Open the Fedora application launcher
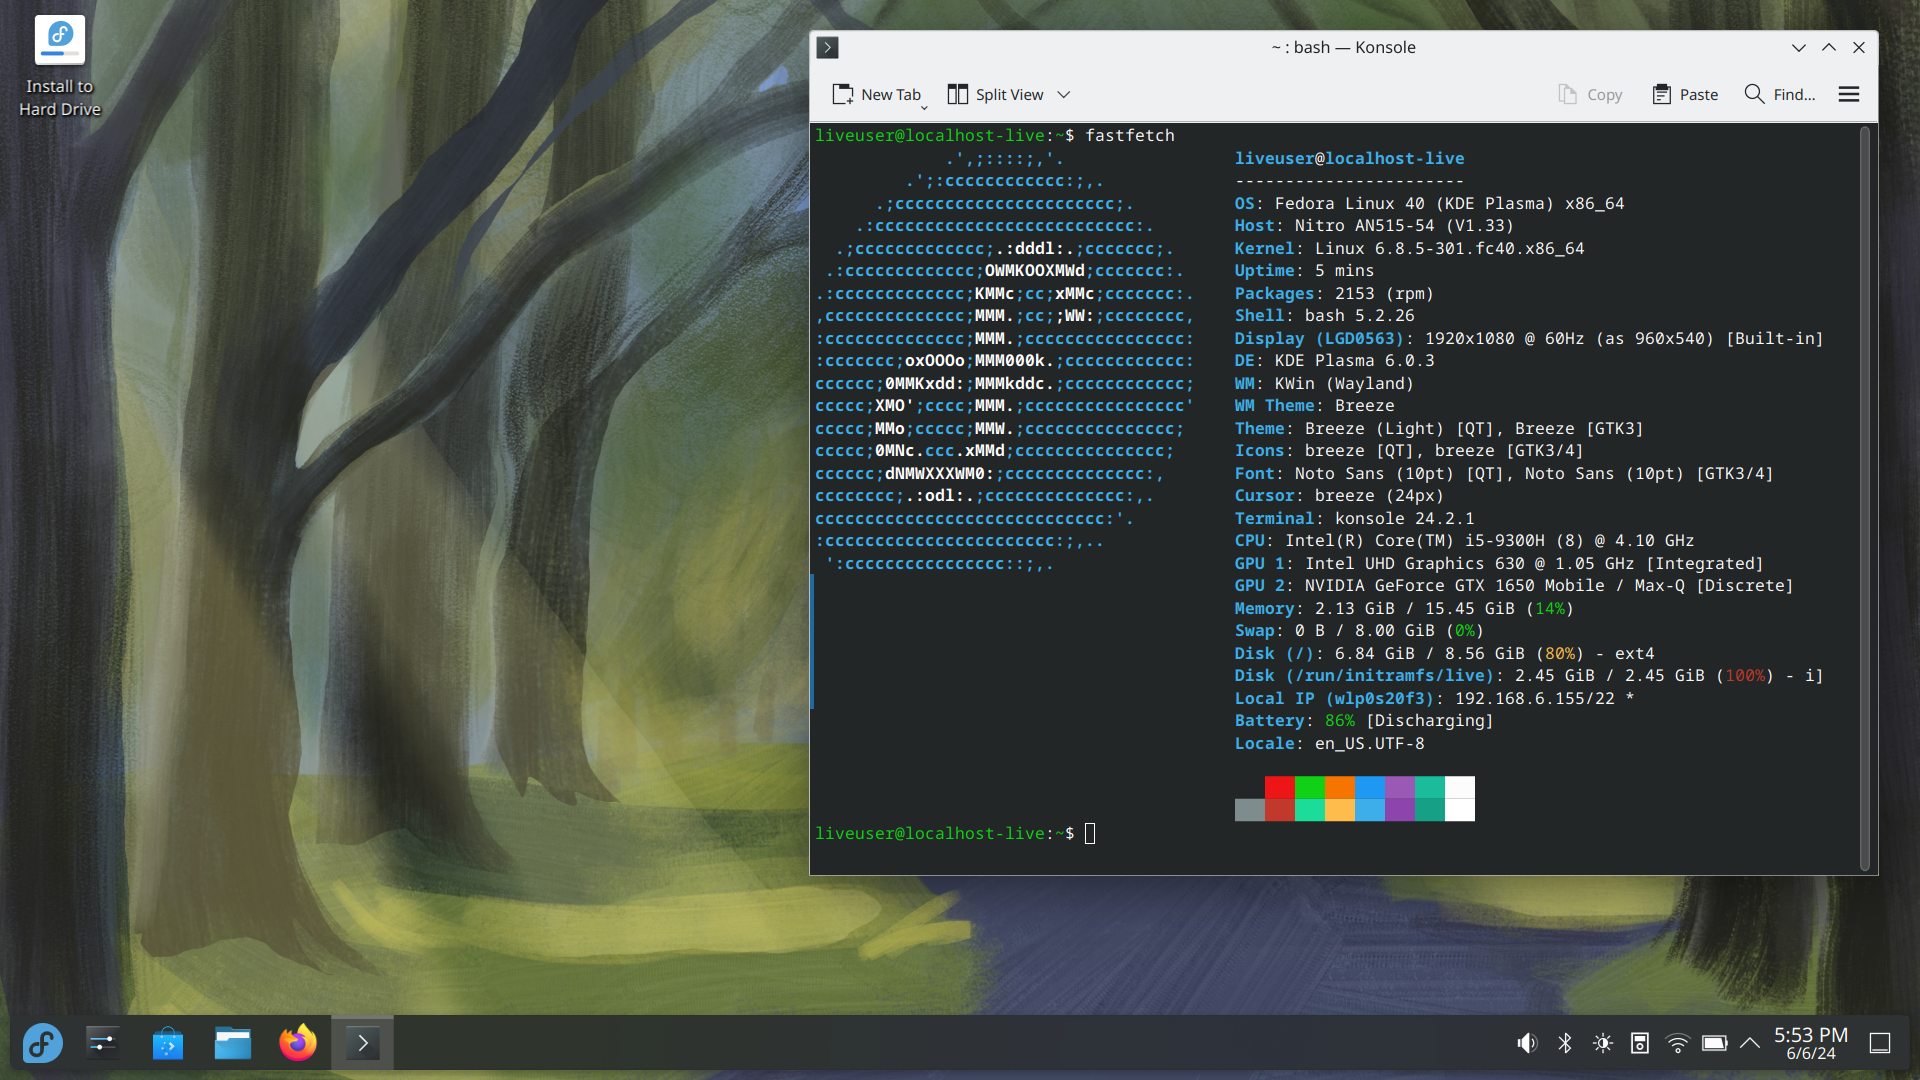 [x=42, y=1043]
